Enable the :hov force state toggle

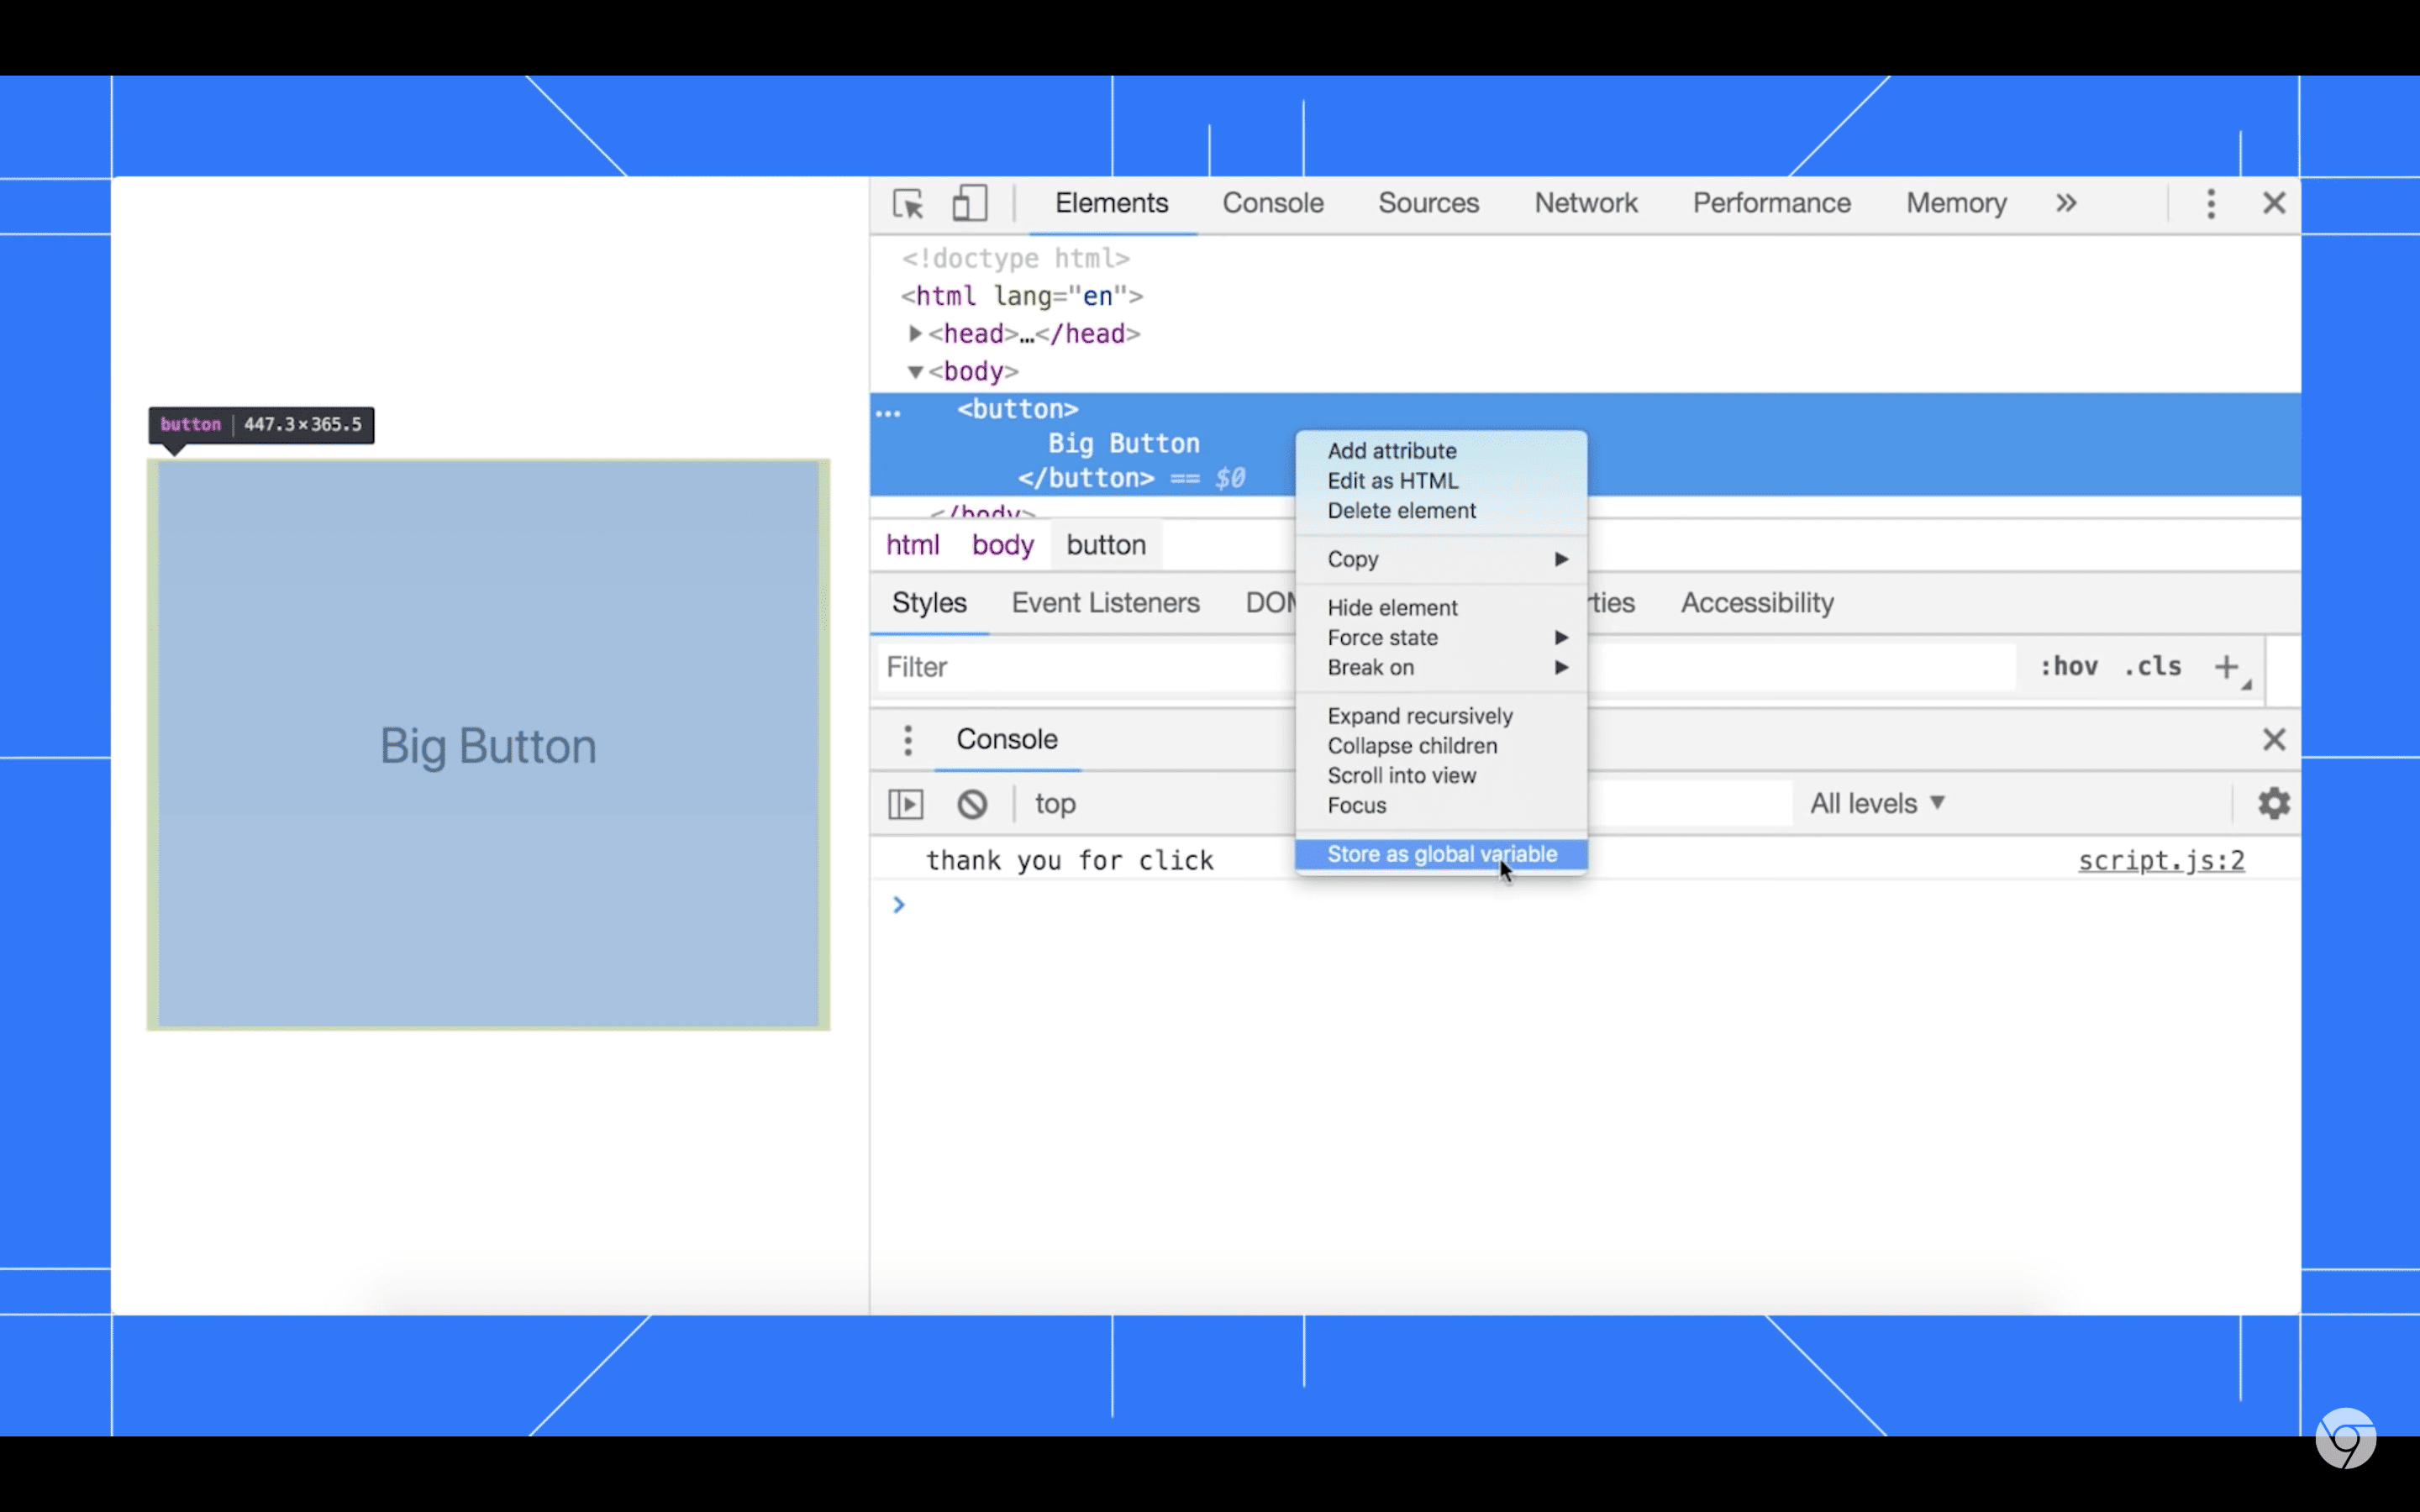[x=2066, y=665]
